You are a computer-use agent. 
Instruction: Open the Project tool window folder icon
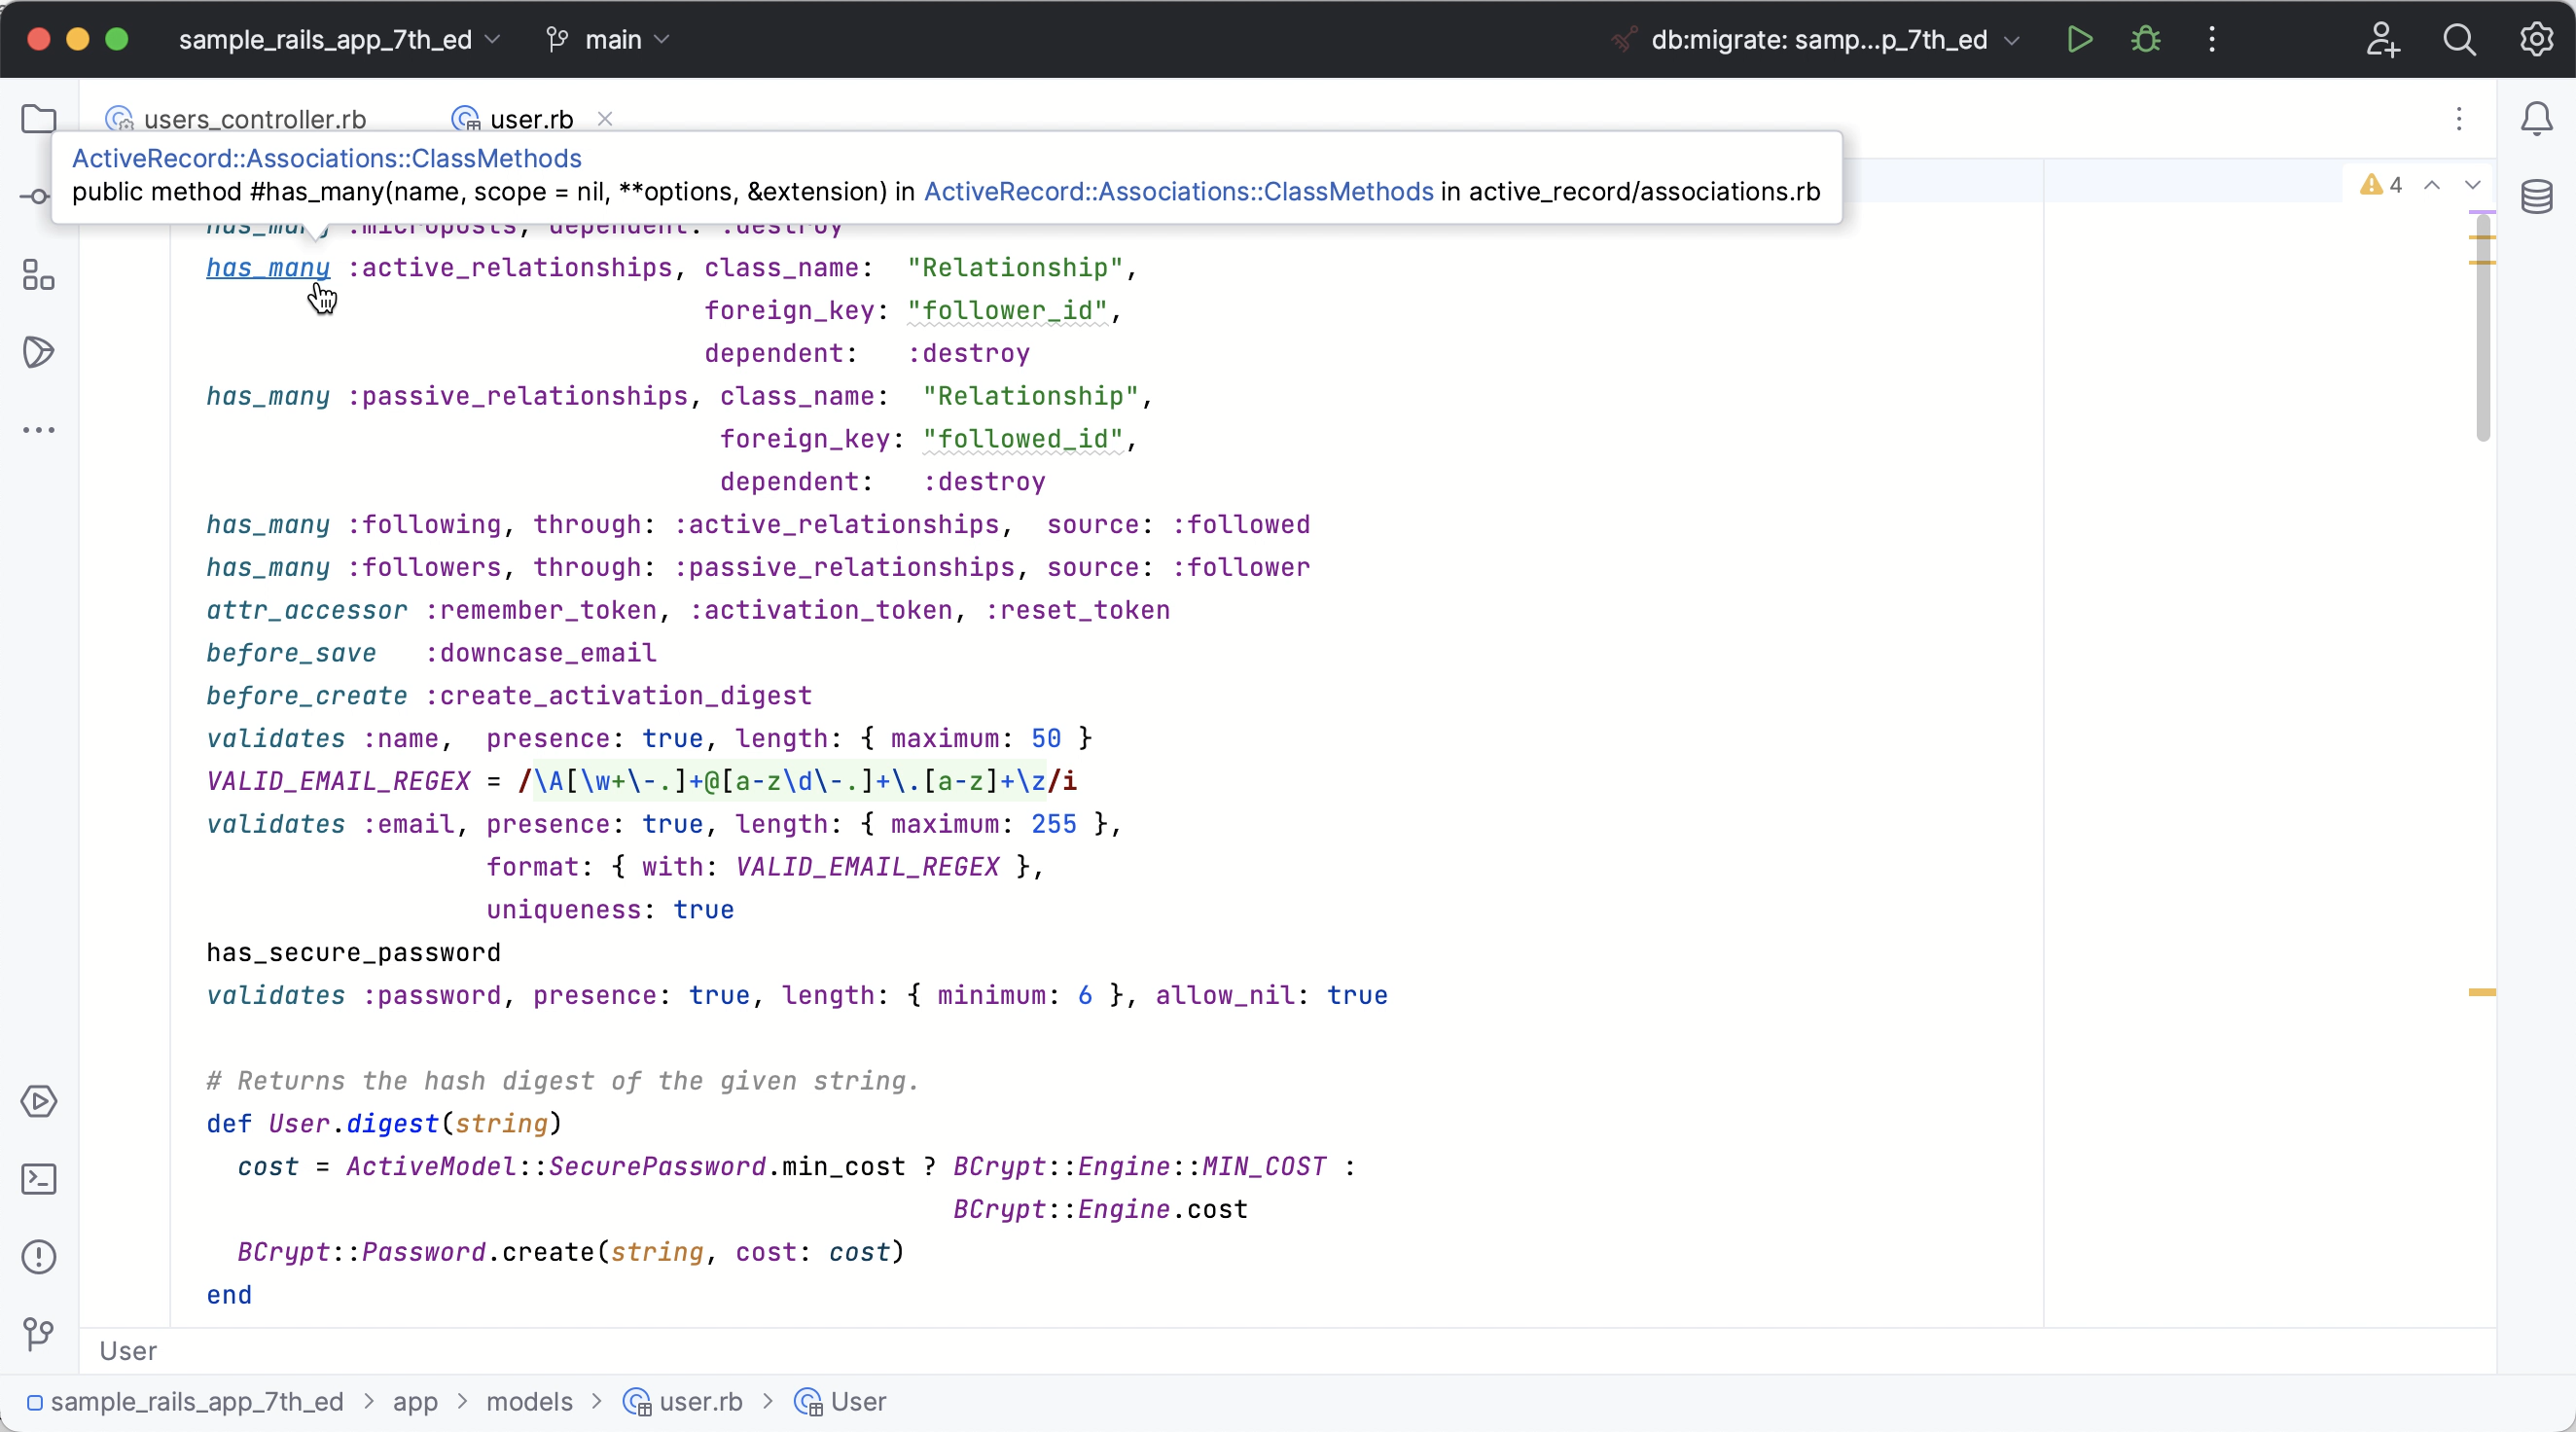point(38,119)
